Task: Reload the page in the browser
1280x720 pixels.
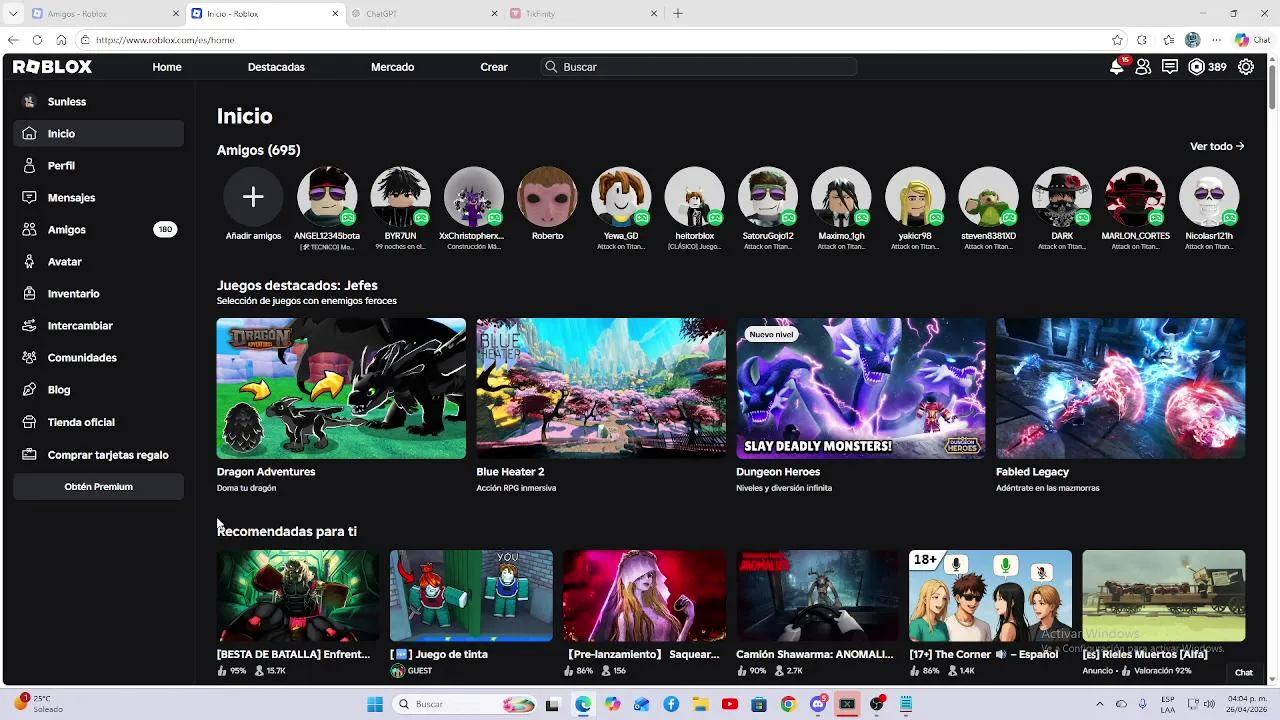Action: point(37,40)
